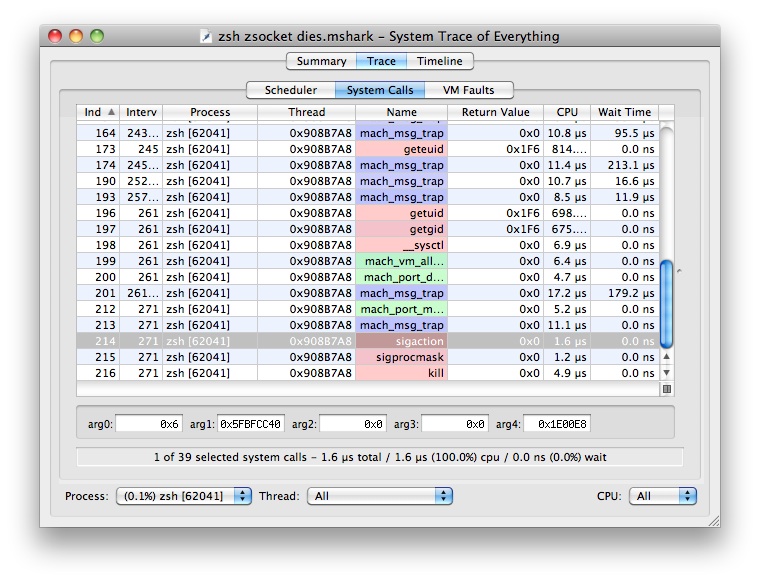Minimize the window with the yellow button
760x582 pixels.
coord(76,36)
